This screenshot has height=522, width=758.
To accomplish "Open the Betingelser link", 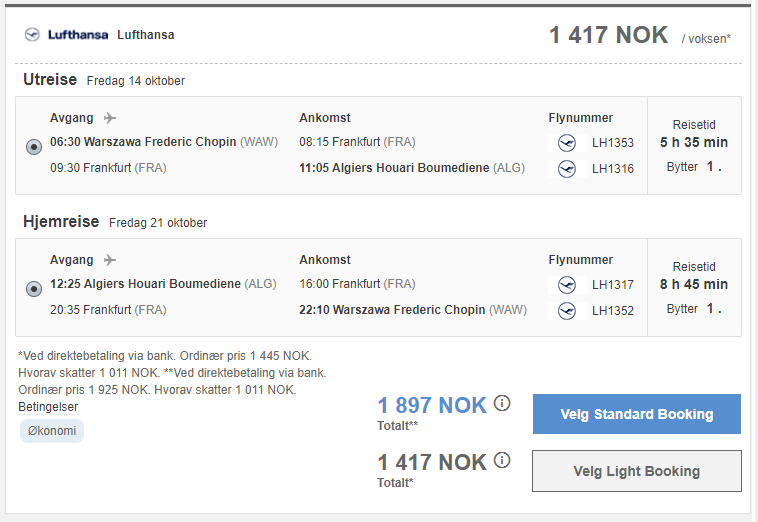I will click(x=48, y=407).
